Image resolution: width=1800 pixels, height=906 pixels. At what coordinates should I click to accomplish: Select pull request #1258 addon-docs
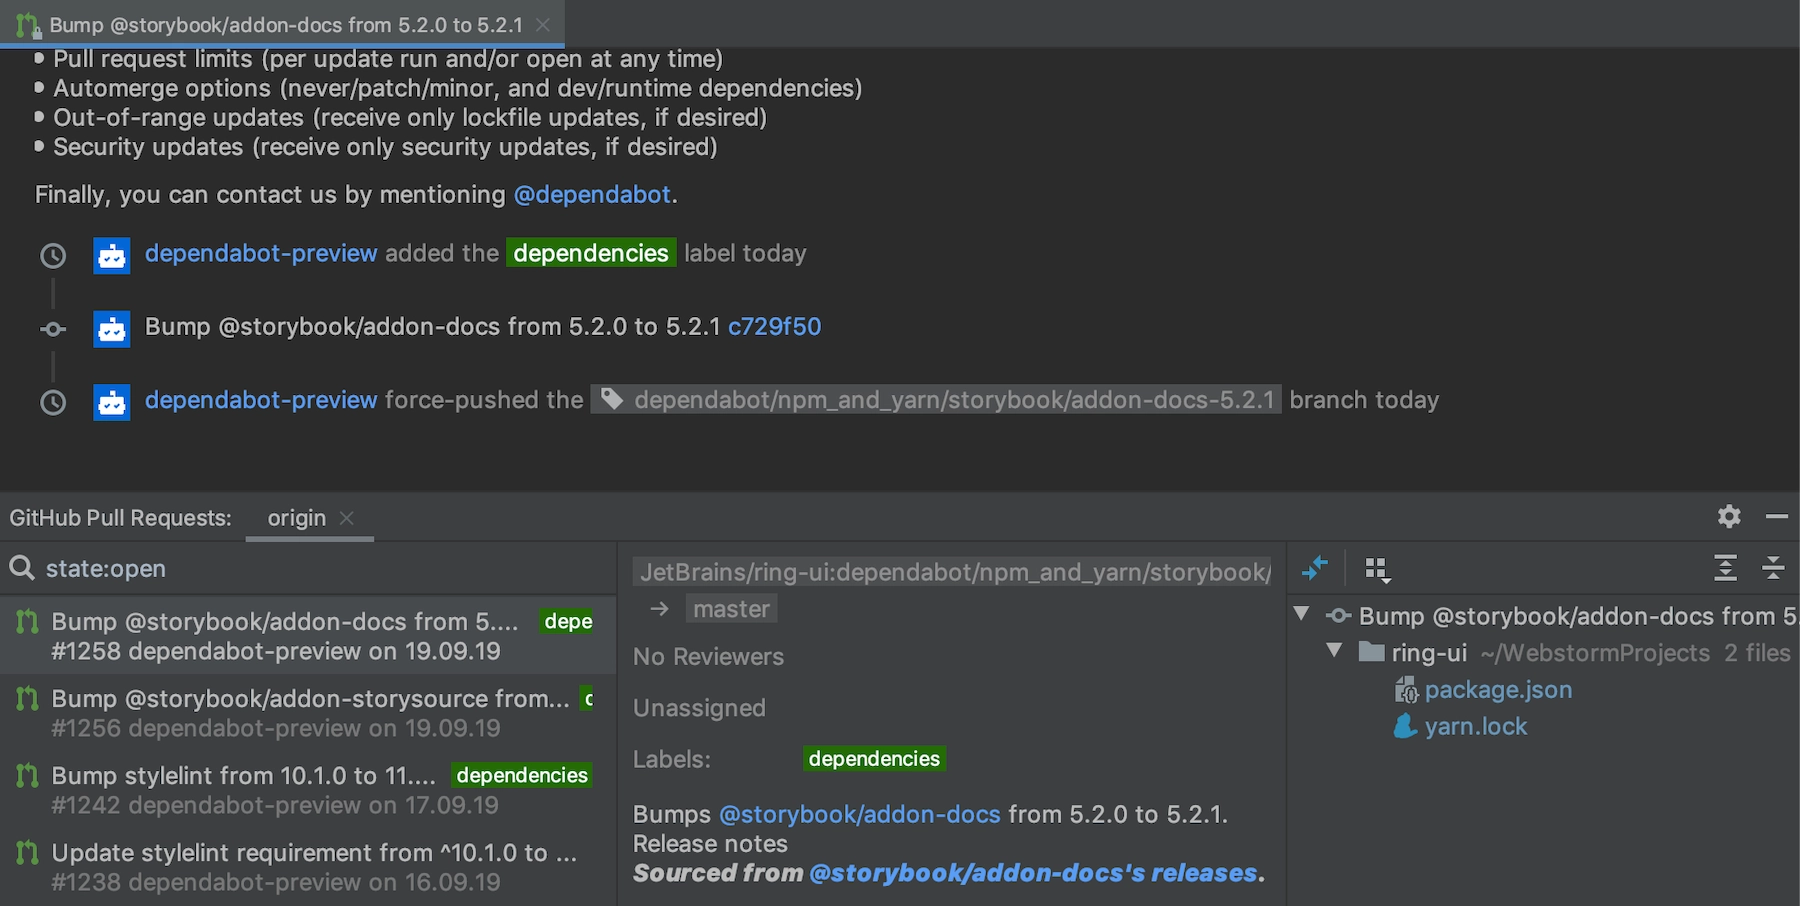point(308,636)
